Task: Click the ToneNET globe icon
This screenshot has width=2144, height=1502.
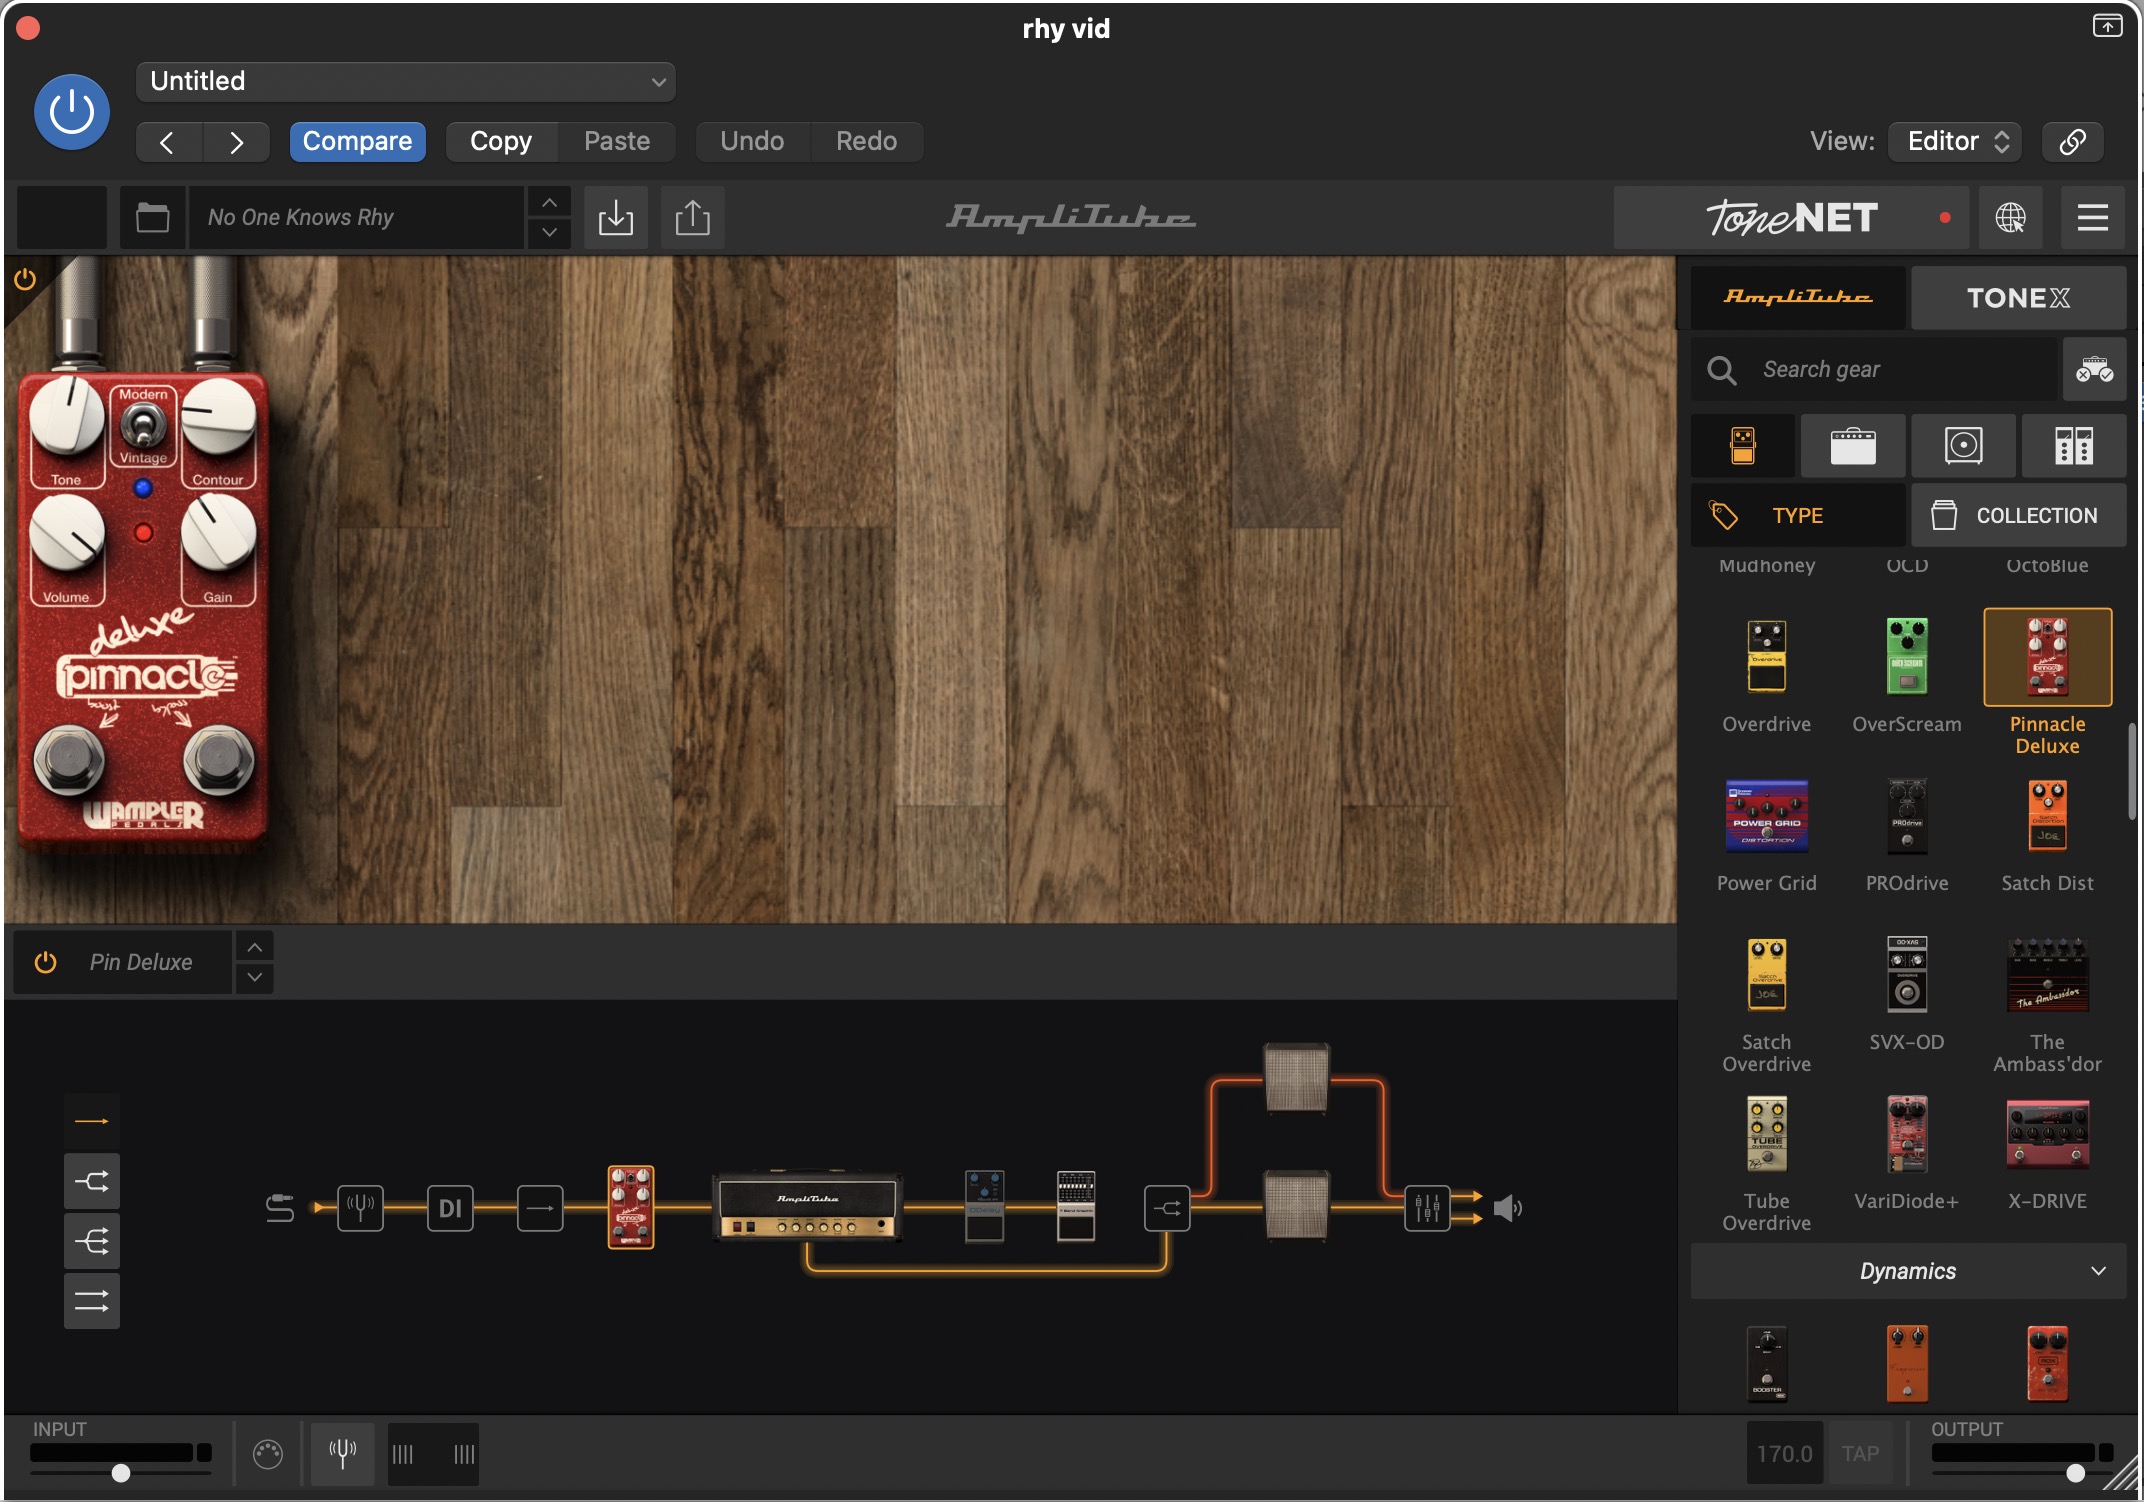Action: pos(2010,217)
